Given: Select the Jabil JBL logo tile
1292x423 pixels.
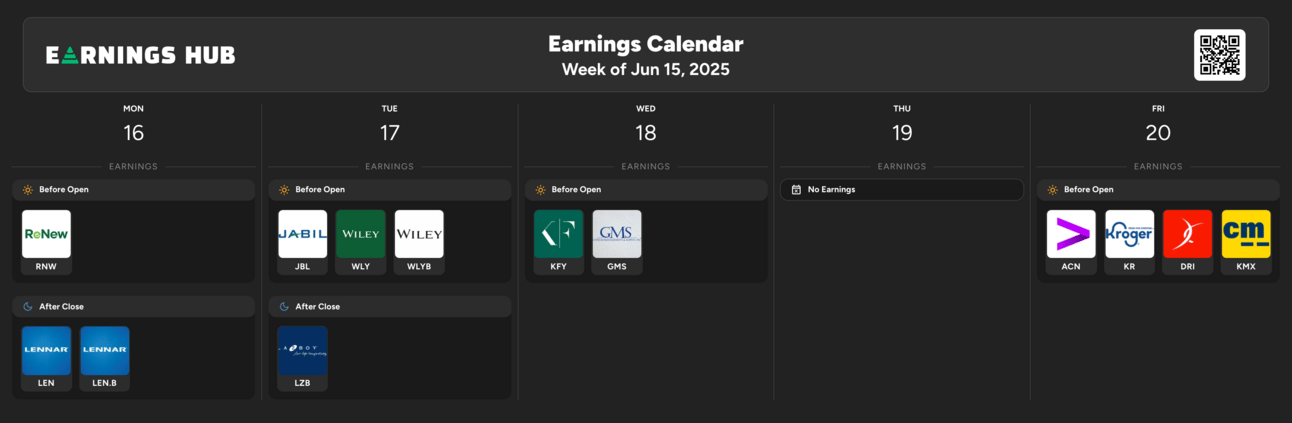Looking at the screenshot, I should pos(302,234).
